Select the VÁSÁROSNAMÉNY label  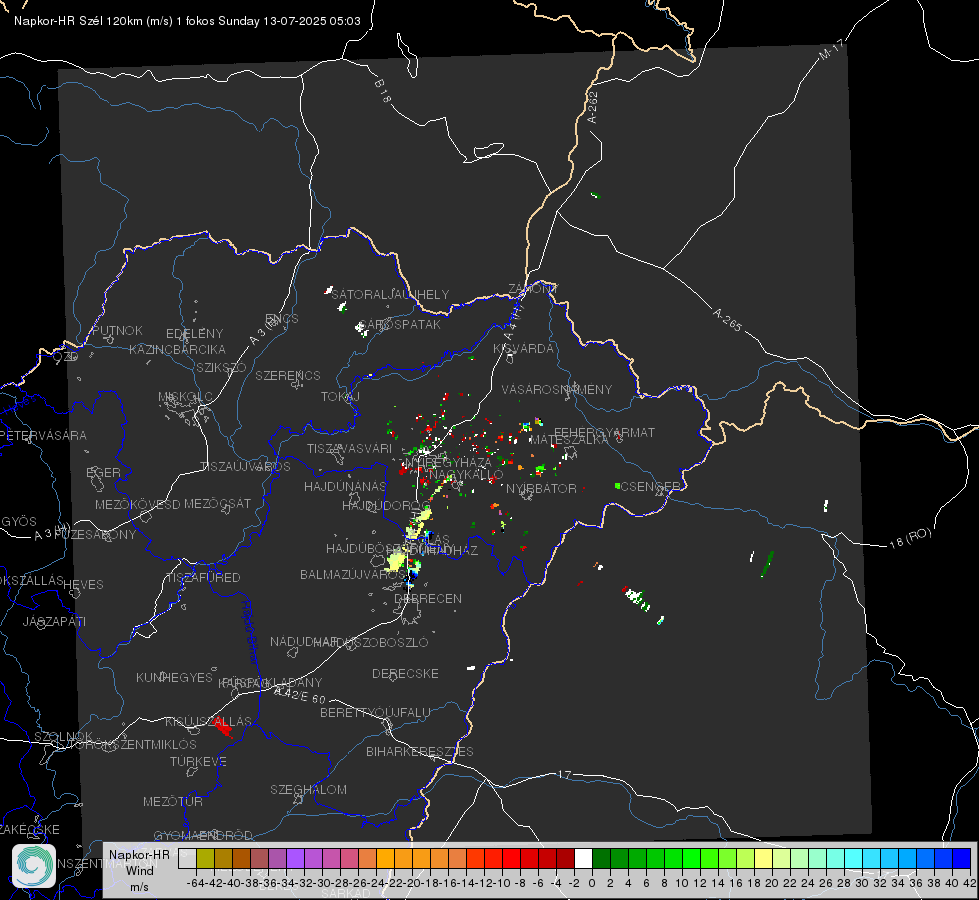click(x=557, y=389)
